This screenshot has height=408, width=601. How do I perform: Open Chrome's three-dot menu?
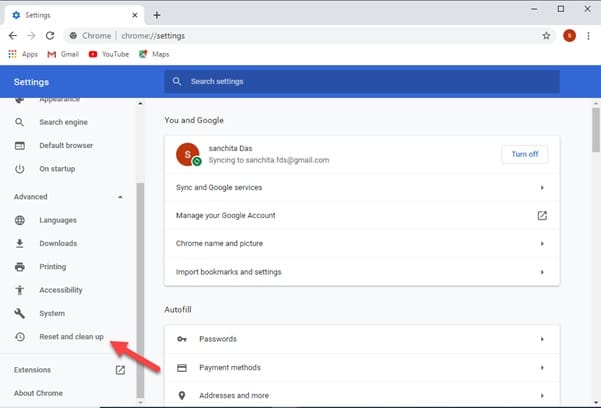(x=588, y=36)
